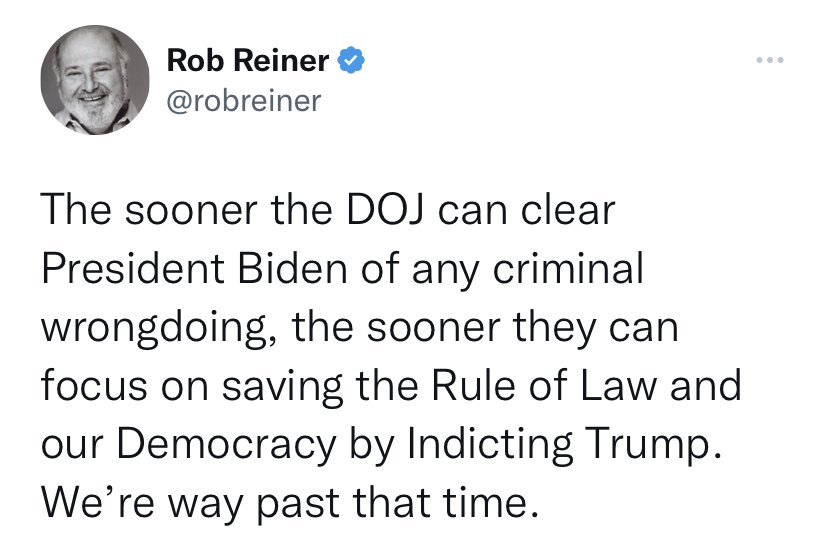Click the word criminal in tweet
828x553 pixels.
coord(568,268)
